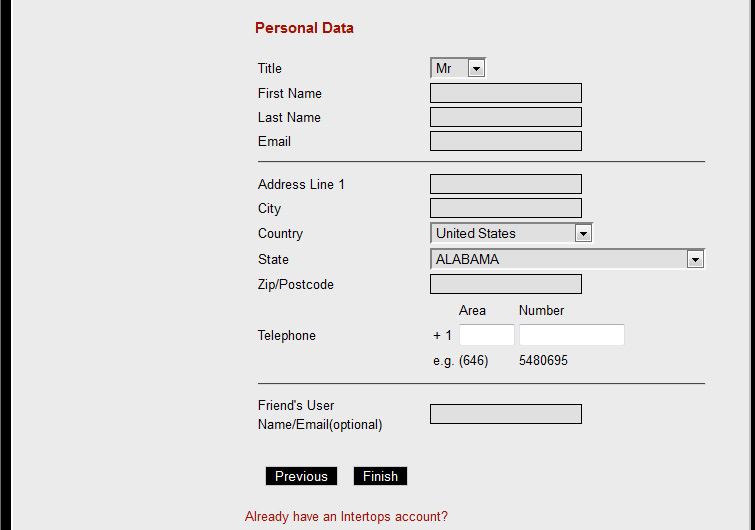
Task: Click the Last Name input box
Action: [506, 117]
